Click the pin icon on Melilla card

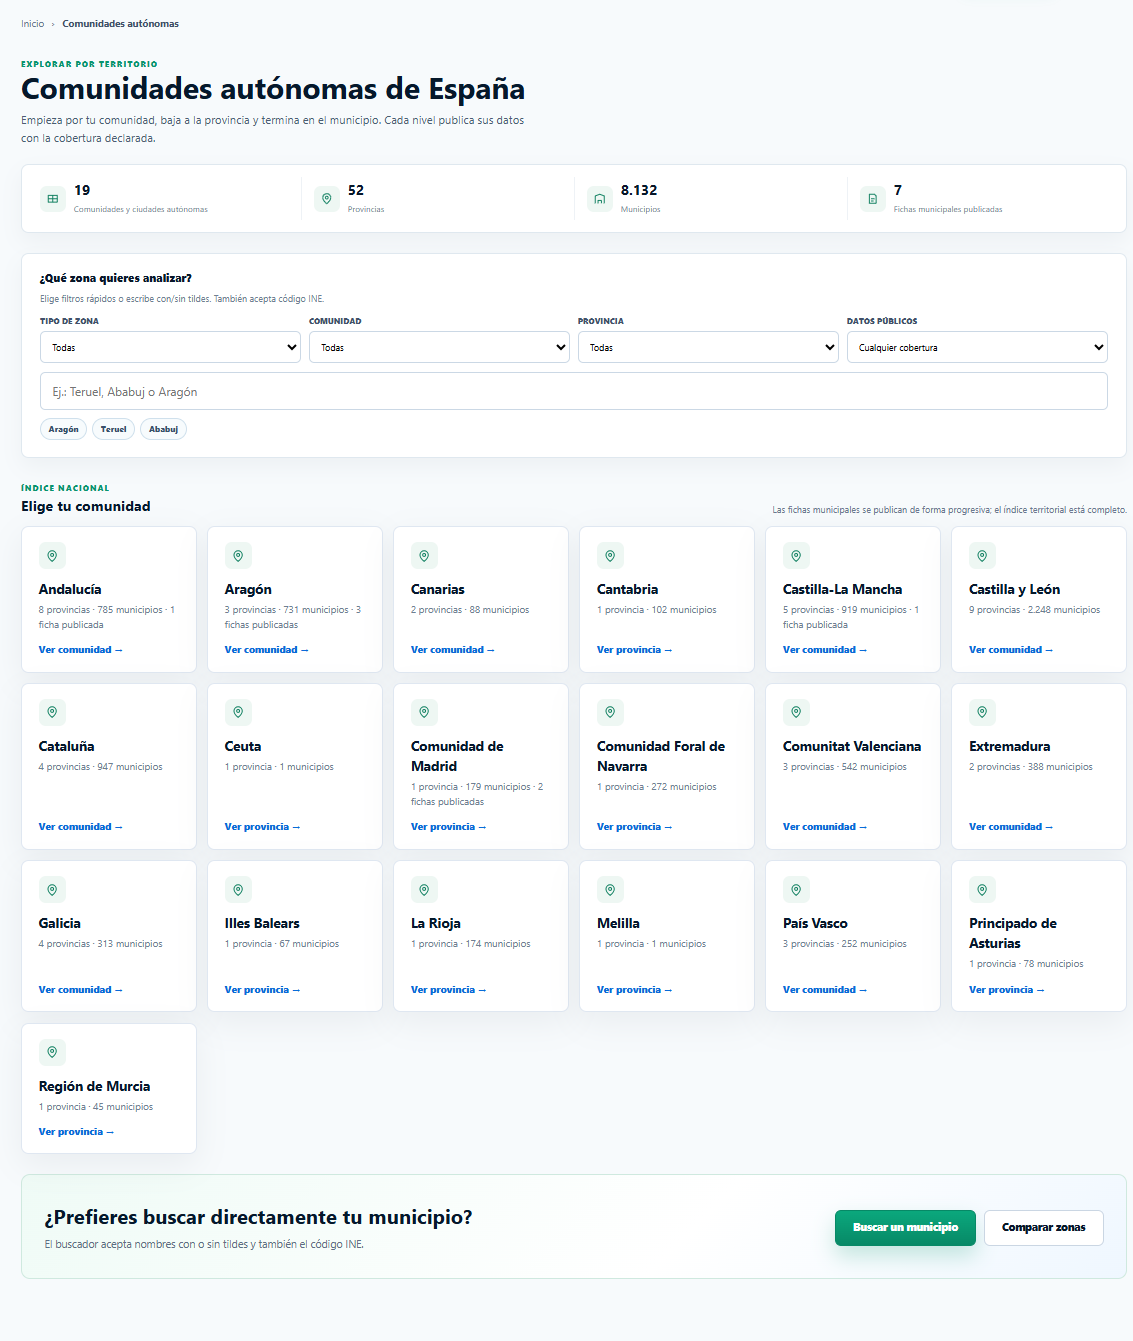click(610, 890)
